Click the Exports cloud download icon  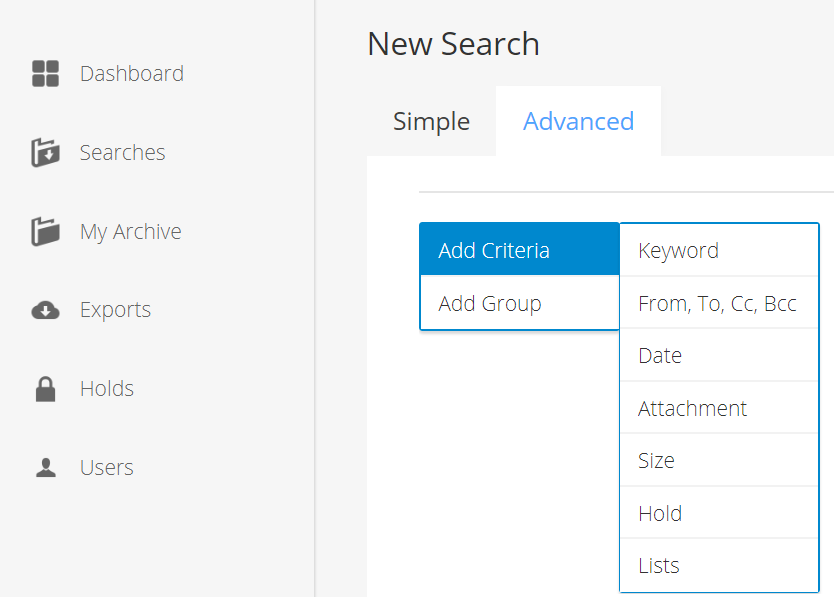click(x=45, y=310)
